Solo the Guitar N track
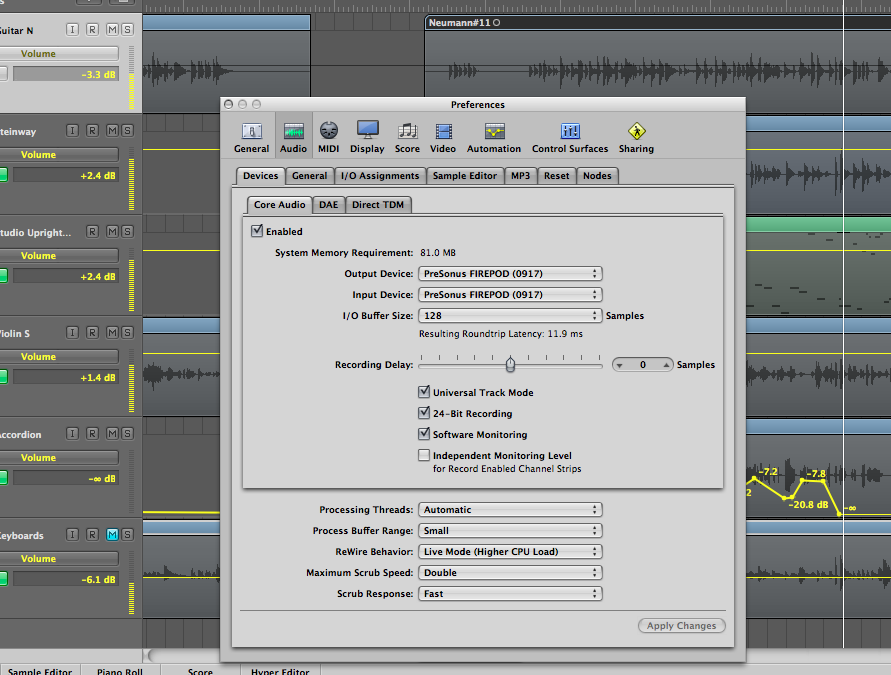Screen dimensions: 891x675 click(x=127, y=30)
